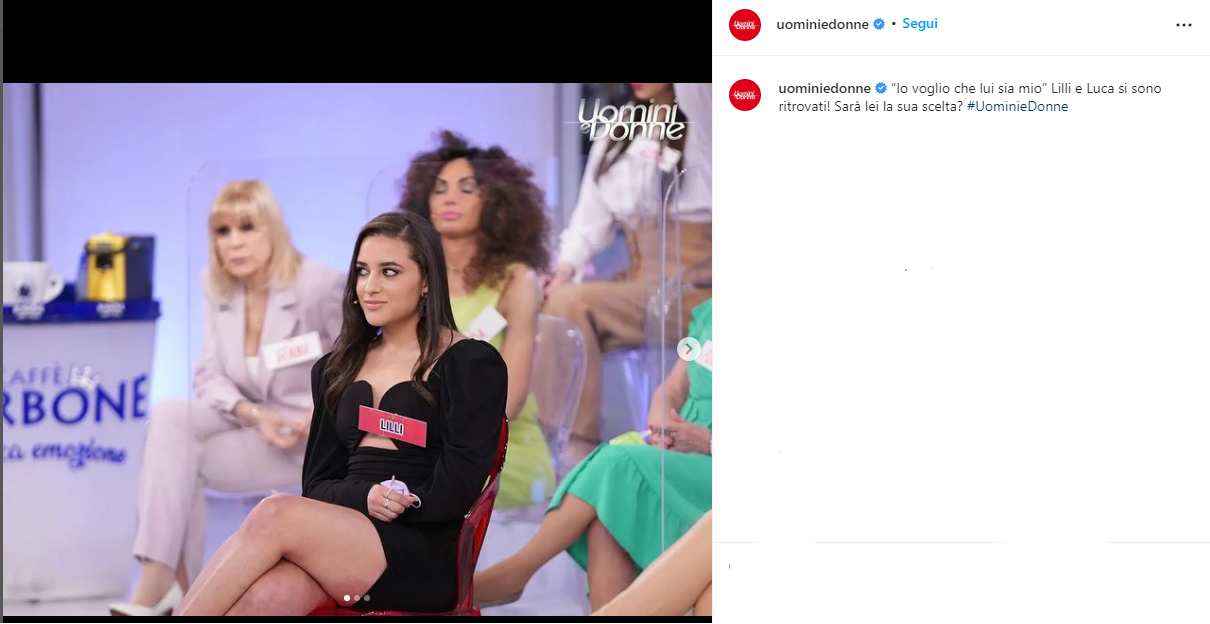Click the main photo of Lilli seated
The image size is (1210, 624).
(358, 349)
